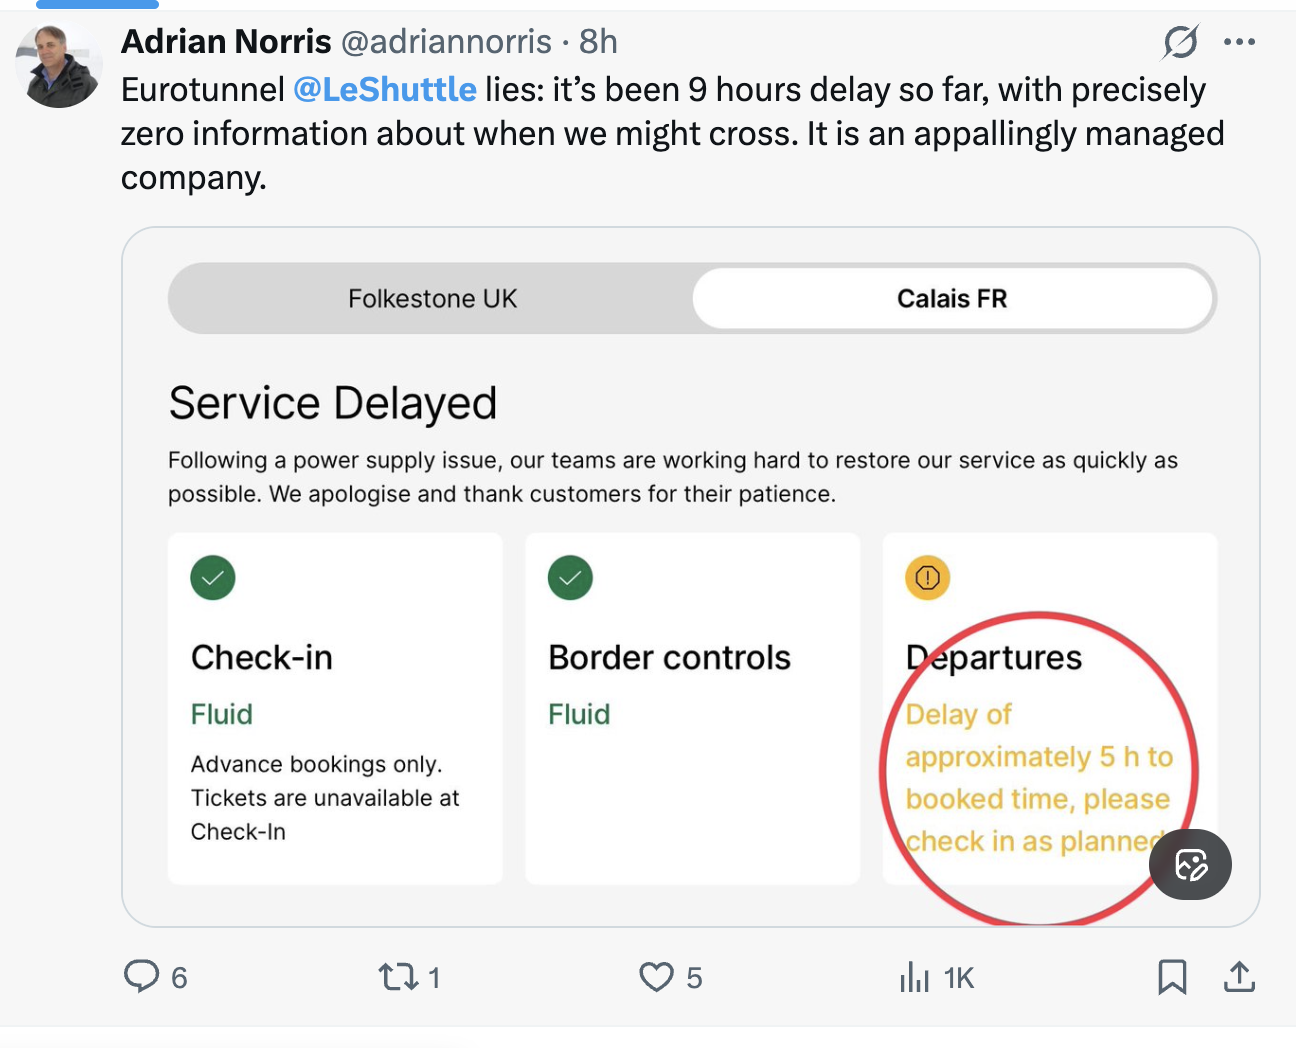Repost this tweet via retweet icon
The height and width of the screenshot is (1048, 1296).
pyautogui.click(x=398, y=976)
